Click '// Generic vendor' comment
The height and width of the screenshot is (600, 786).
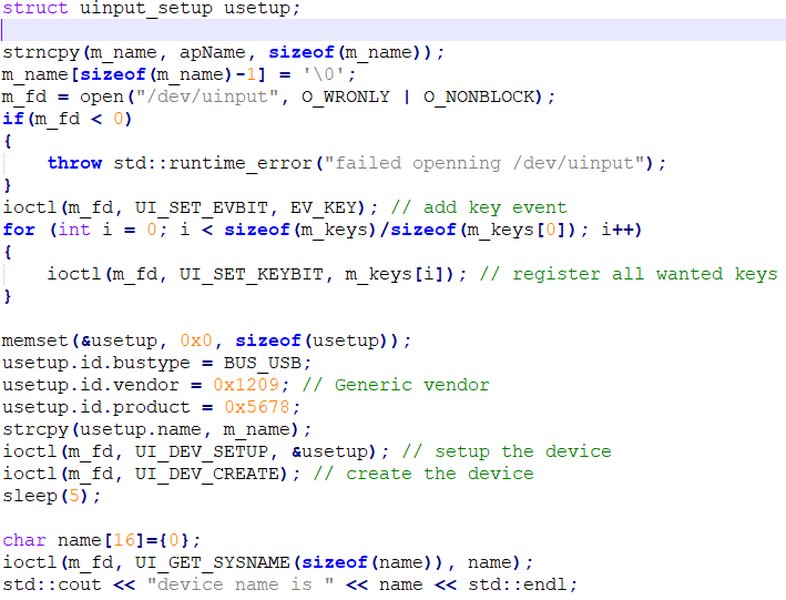point(396,385)
